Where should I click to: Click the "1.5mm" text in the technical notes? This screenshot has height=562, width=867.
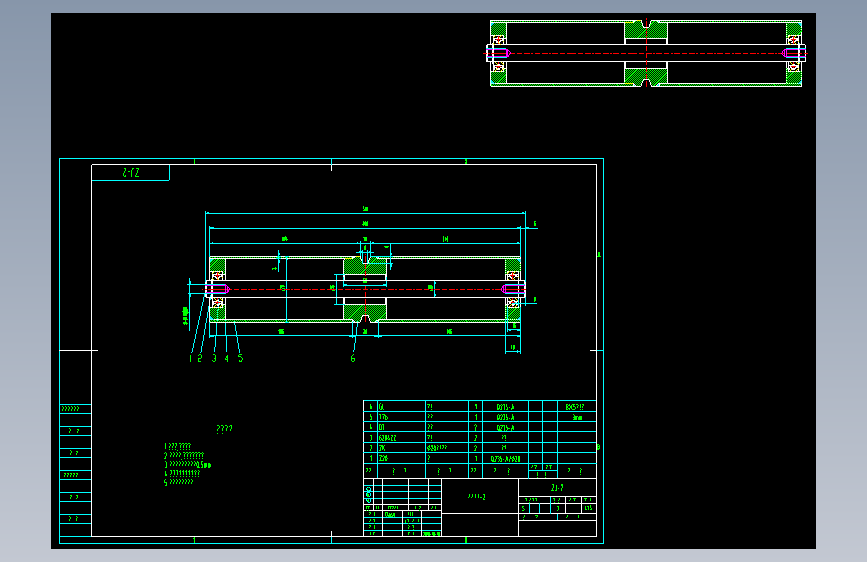coord(203,465)
